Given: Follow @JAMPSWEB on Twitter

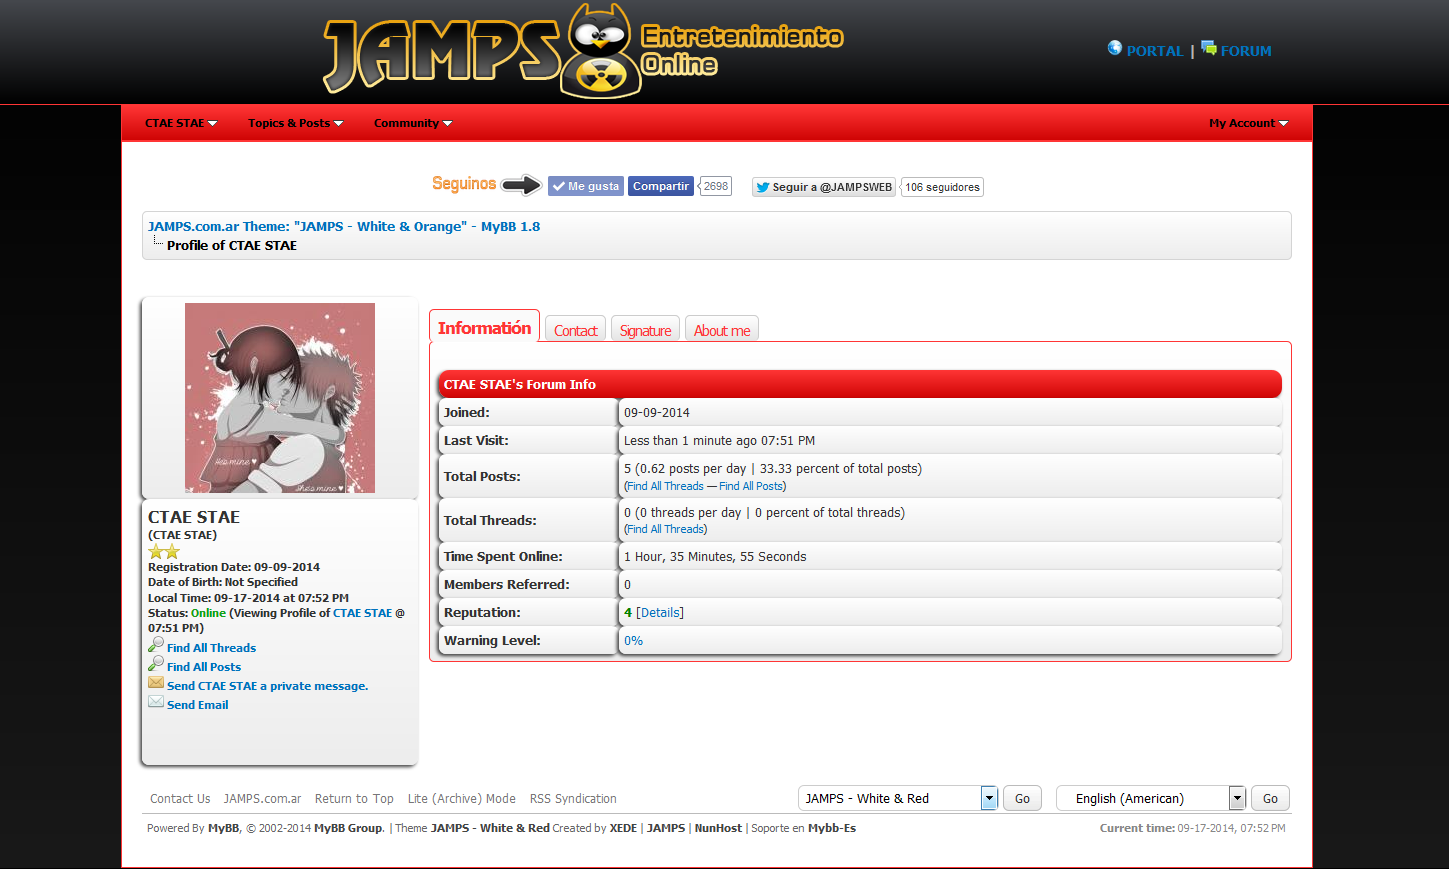Looking at the screenshot, I should [824, 187].
